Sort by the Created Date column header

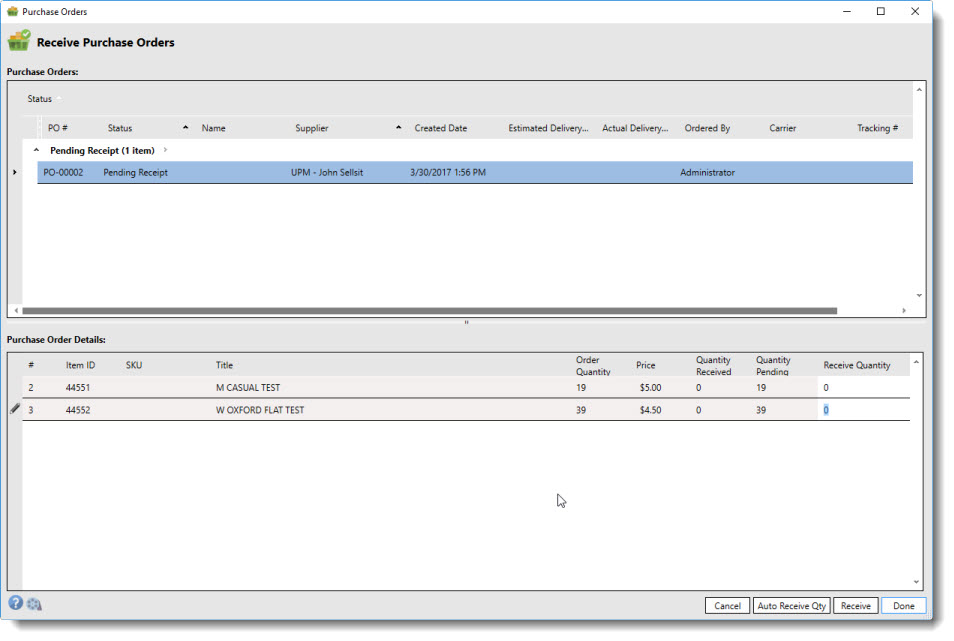[440, 128]
